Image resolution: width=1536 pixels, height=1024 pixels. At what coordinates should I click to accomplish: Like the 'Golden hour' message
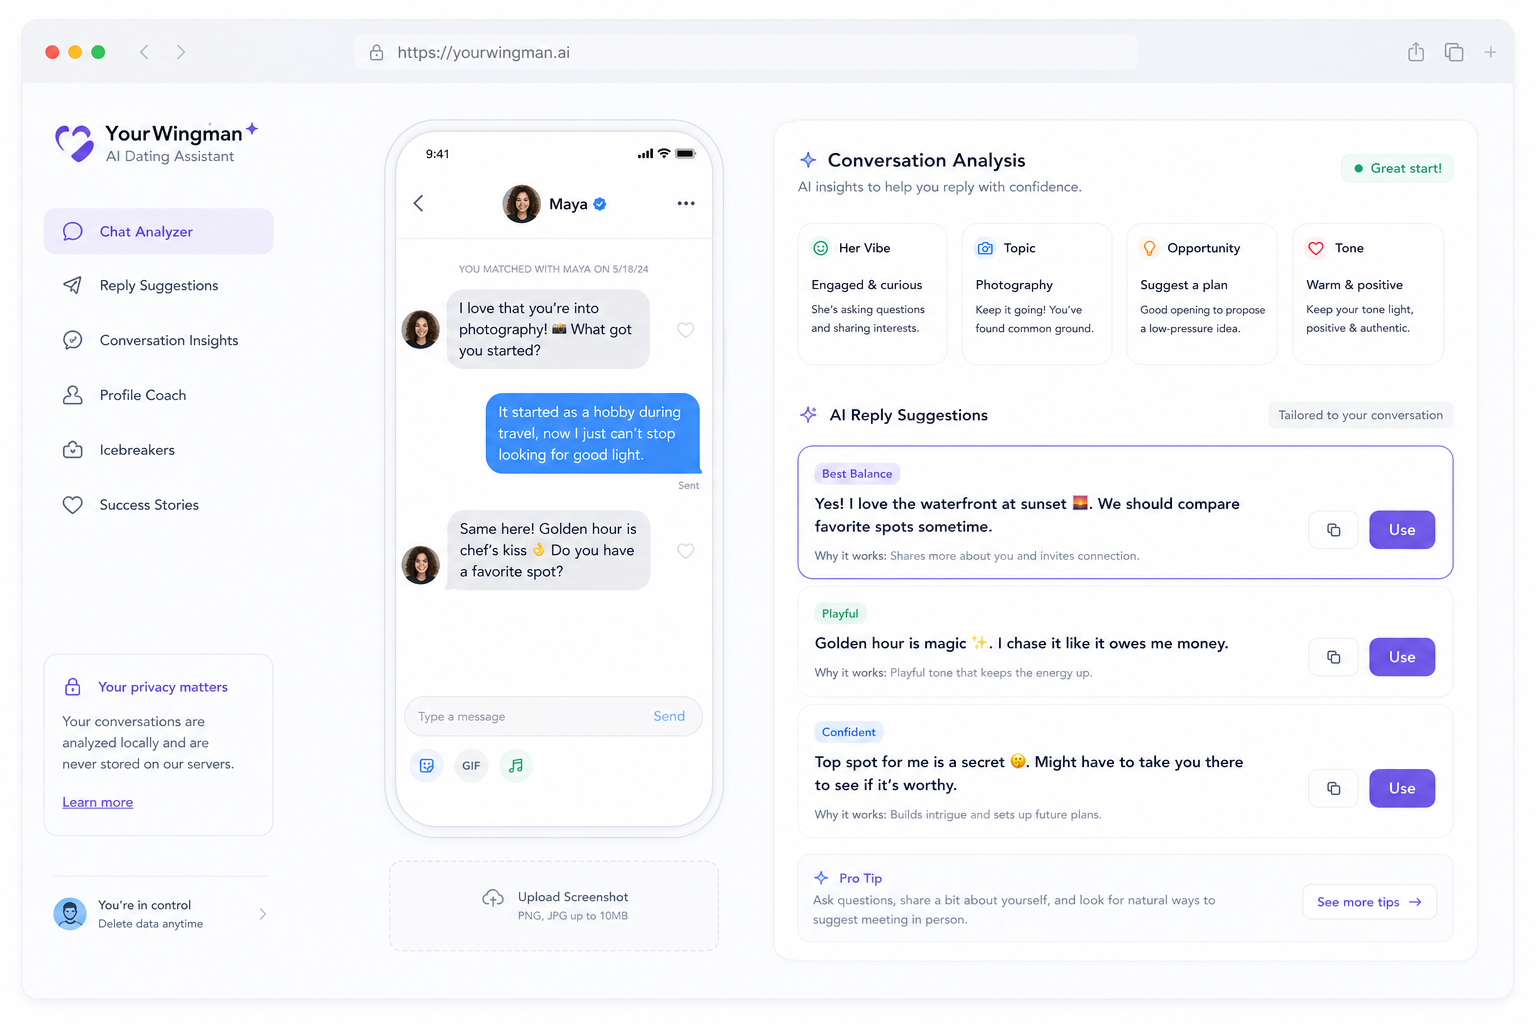pos(686,551)
